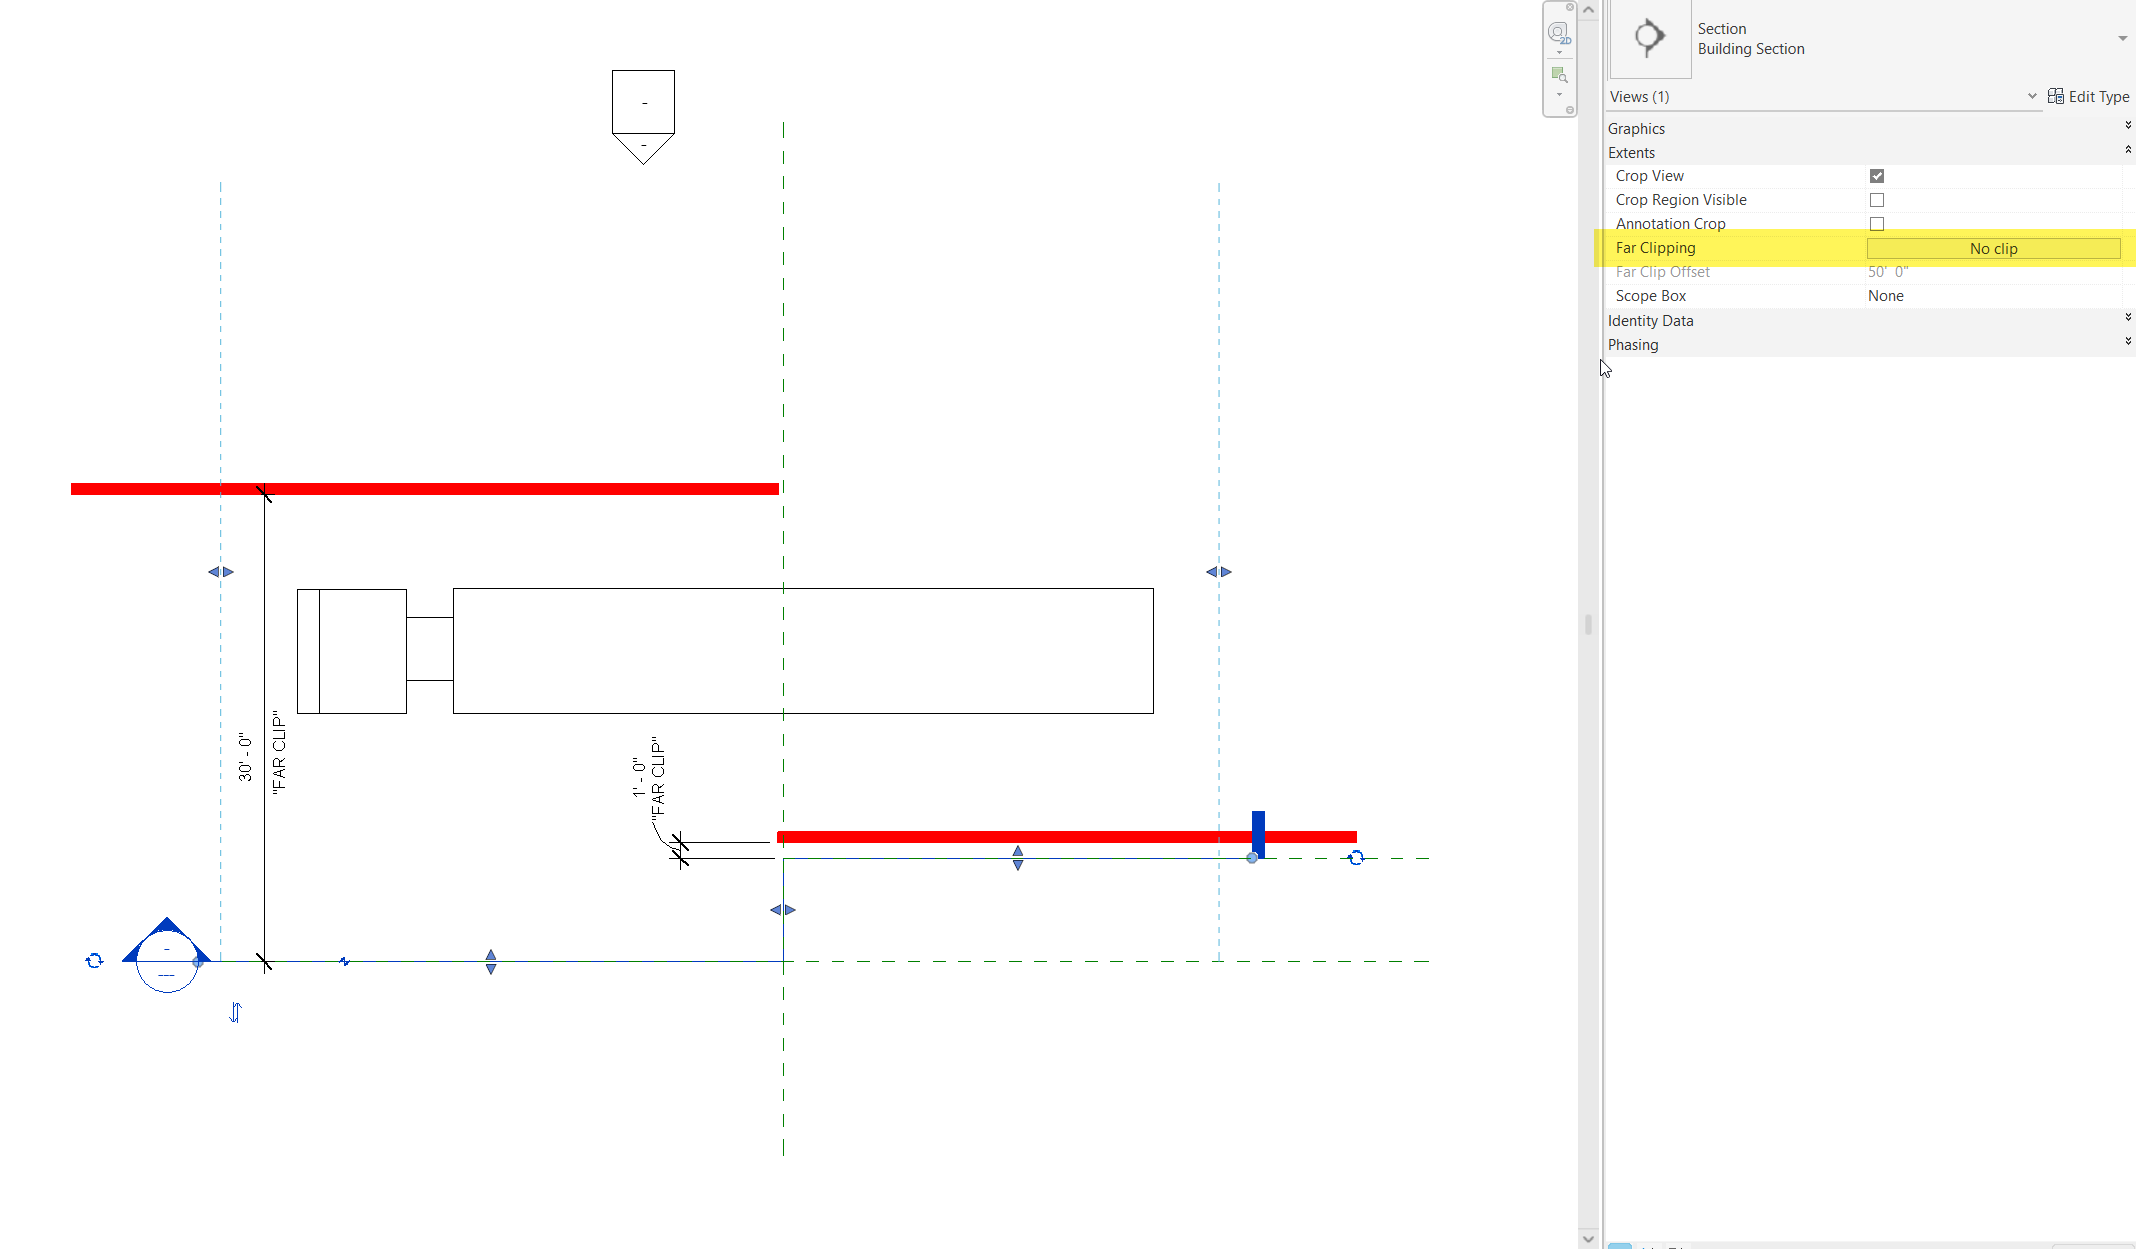
Task: Enable the Annotation Crop checkbox
Action: pos(1877,223)
